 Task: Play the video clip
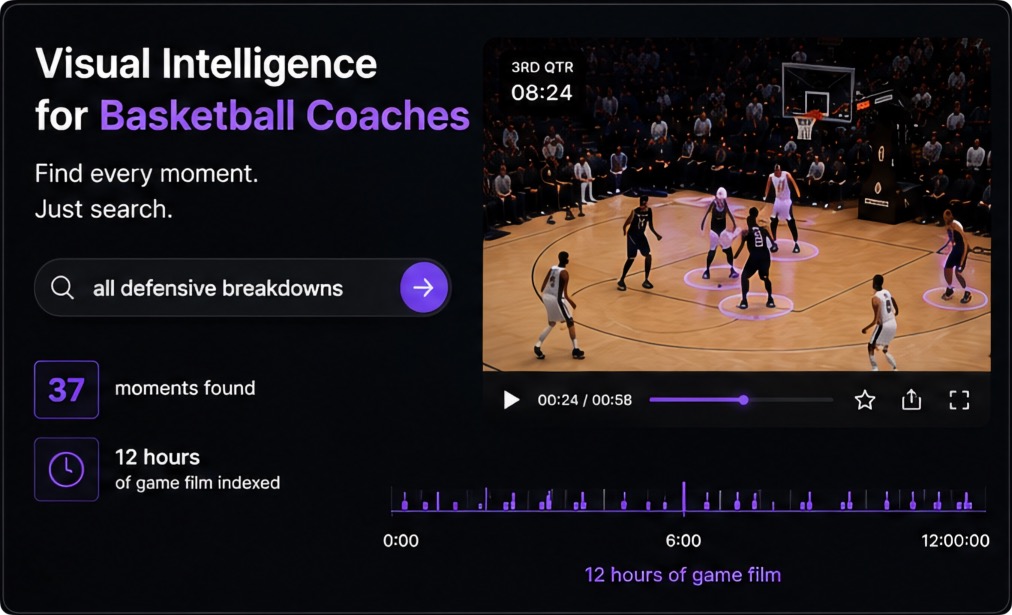pos(511,400)
